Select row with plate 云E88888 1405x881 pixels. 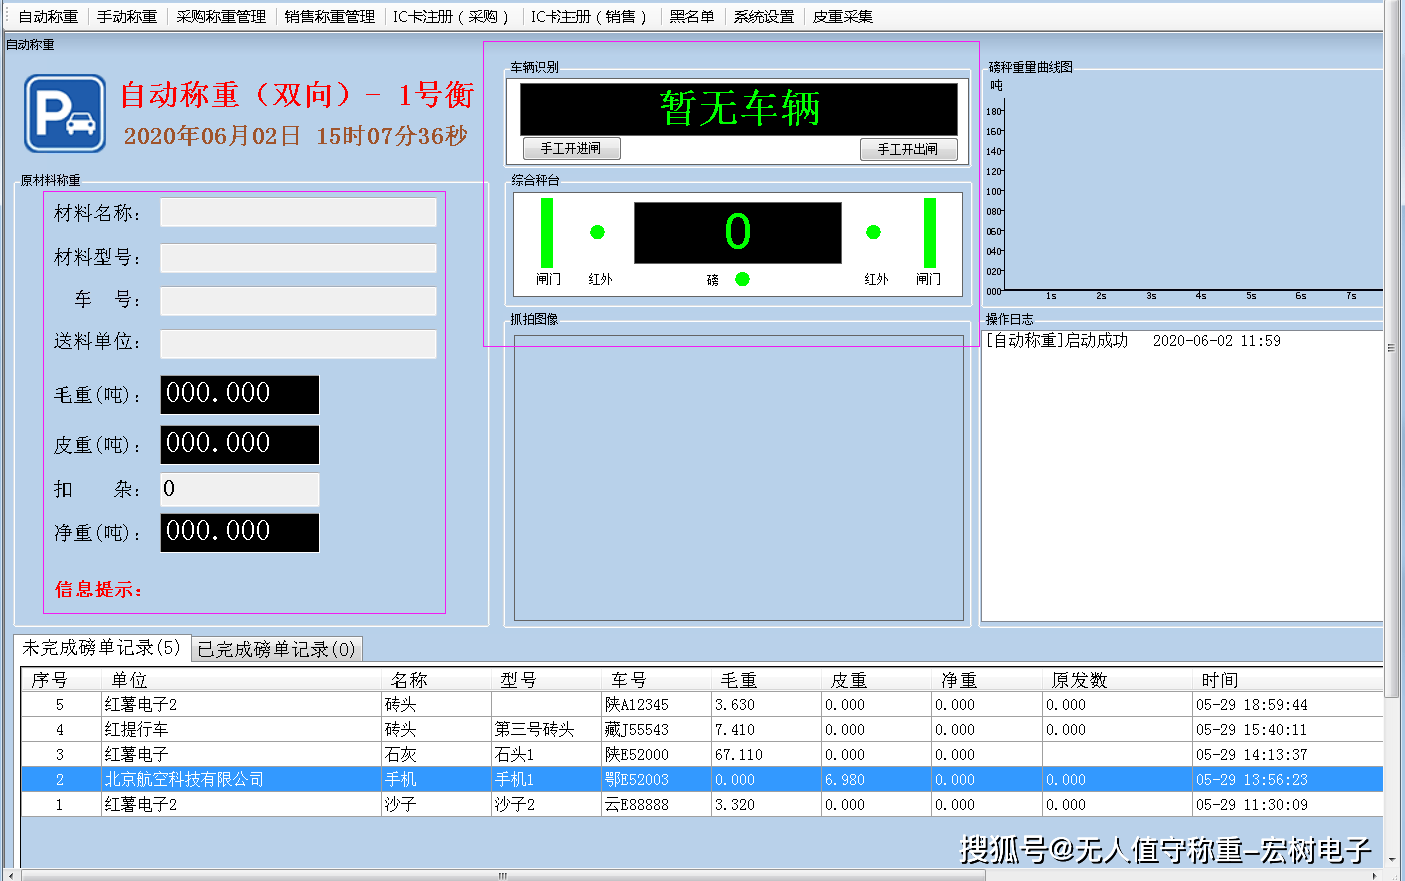click(702, 804)
